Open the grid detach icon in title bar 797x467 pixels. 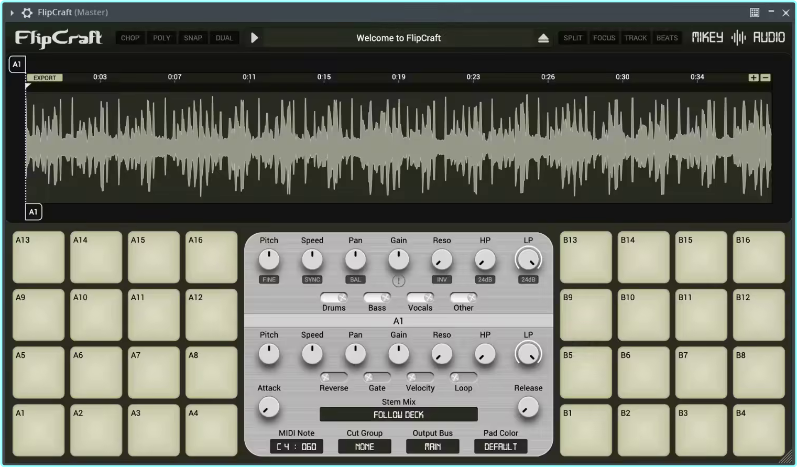[x=754, y=12]
